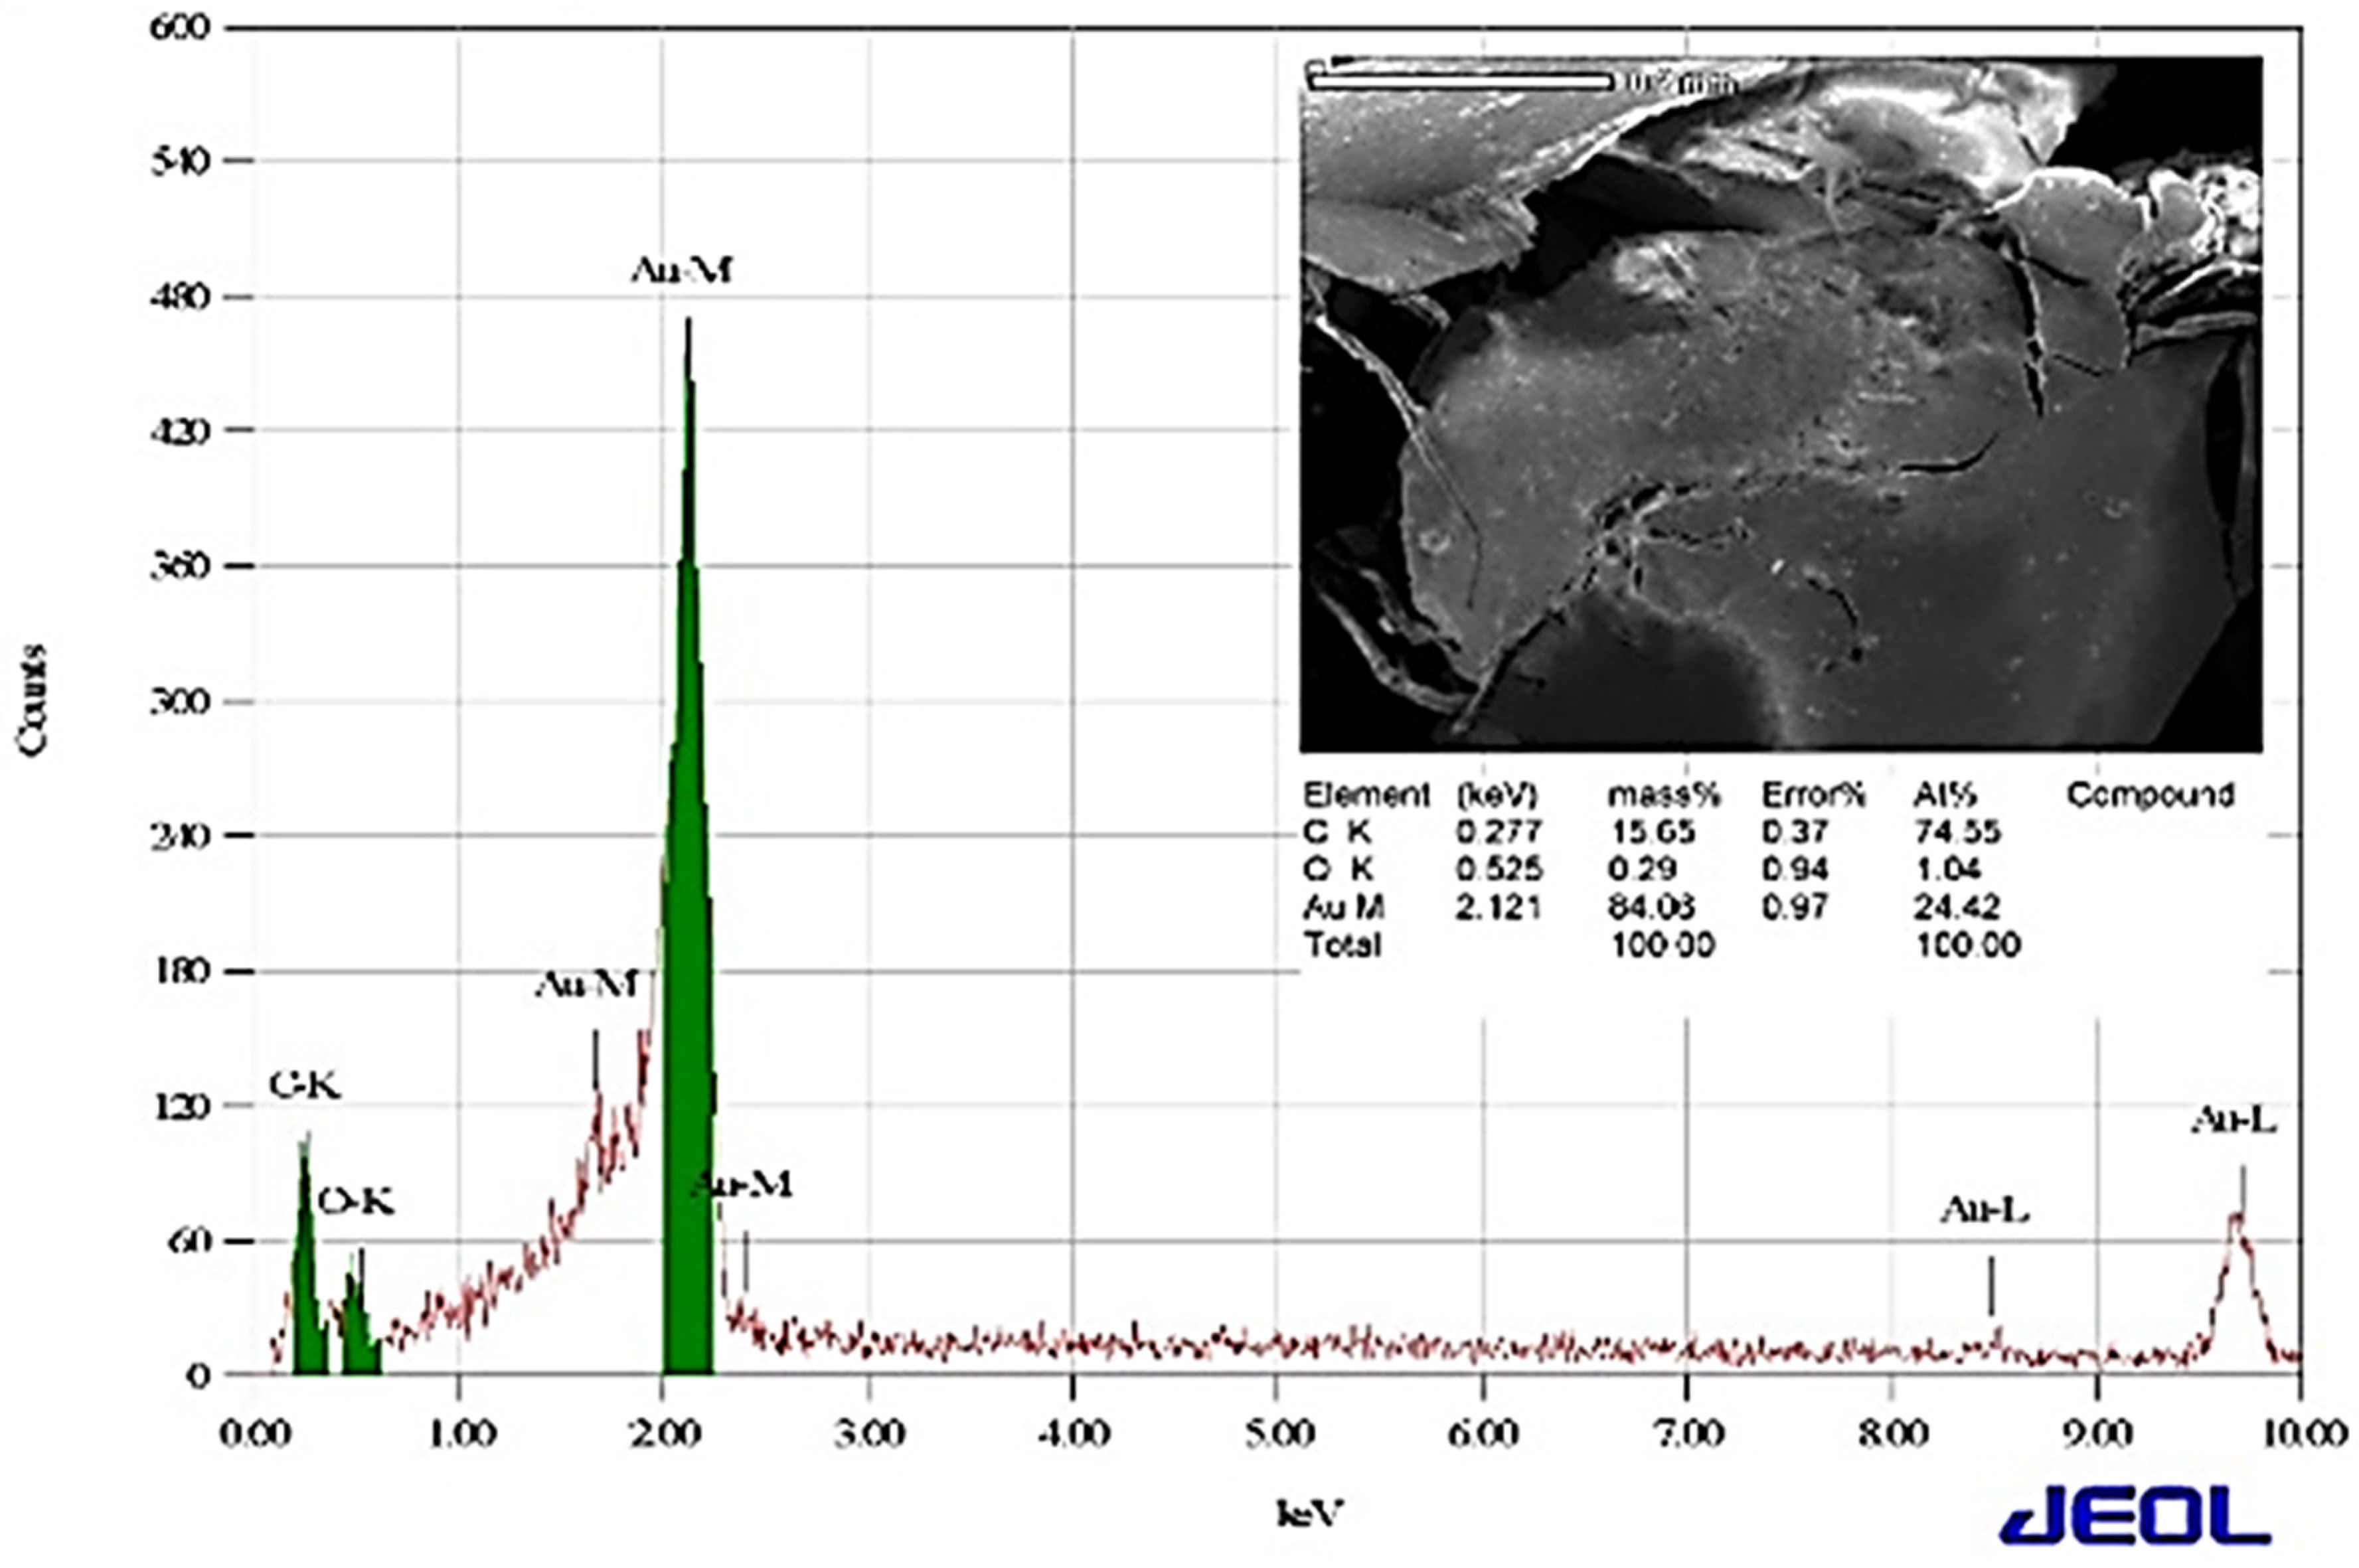Click the atomic% value 74.55
This screenshot has height=1568, width=2359.
coord(1957,832)
